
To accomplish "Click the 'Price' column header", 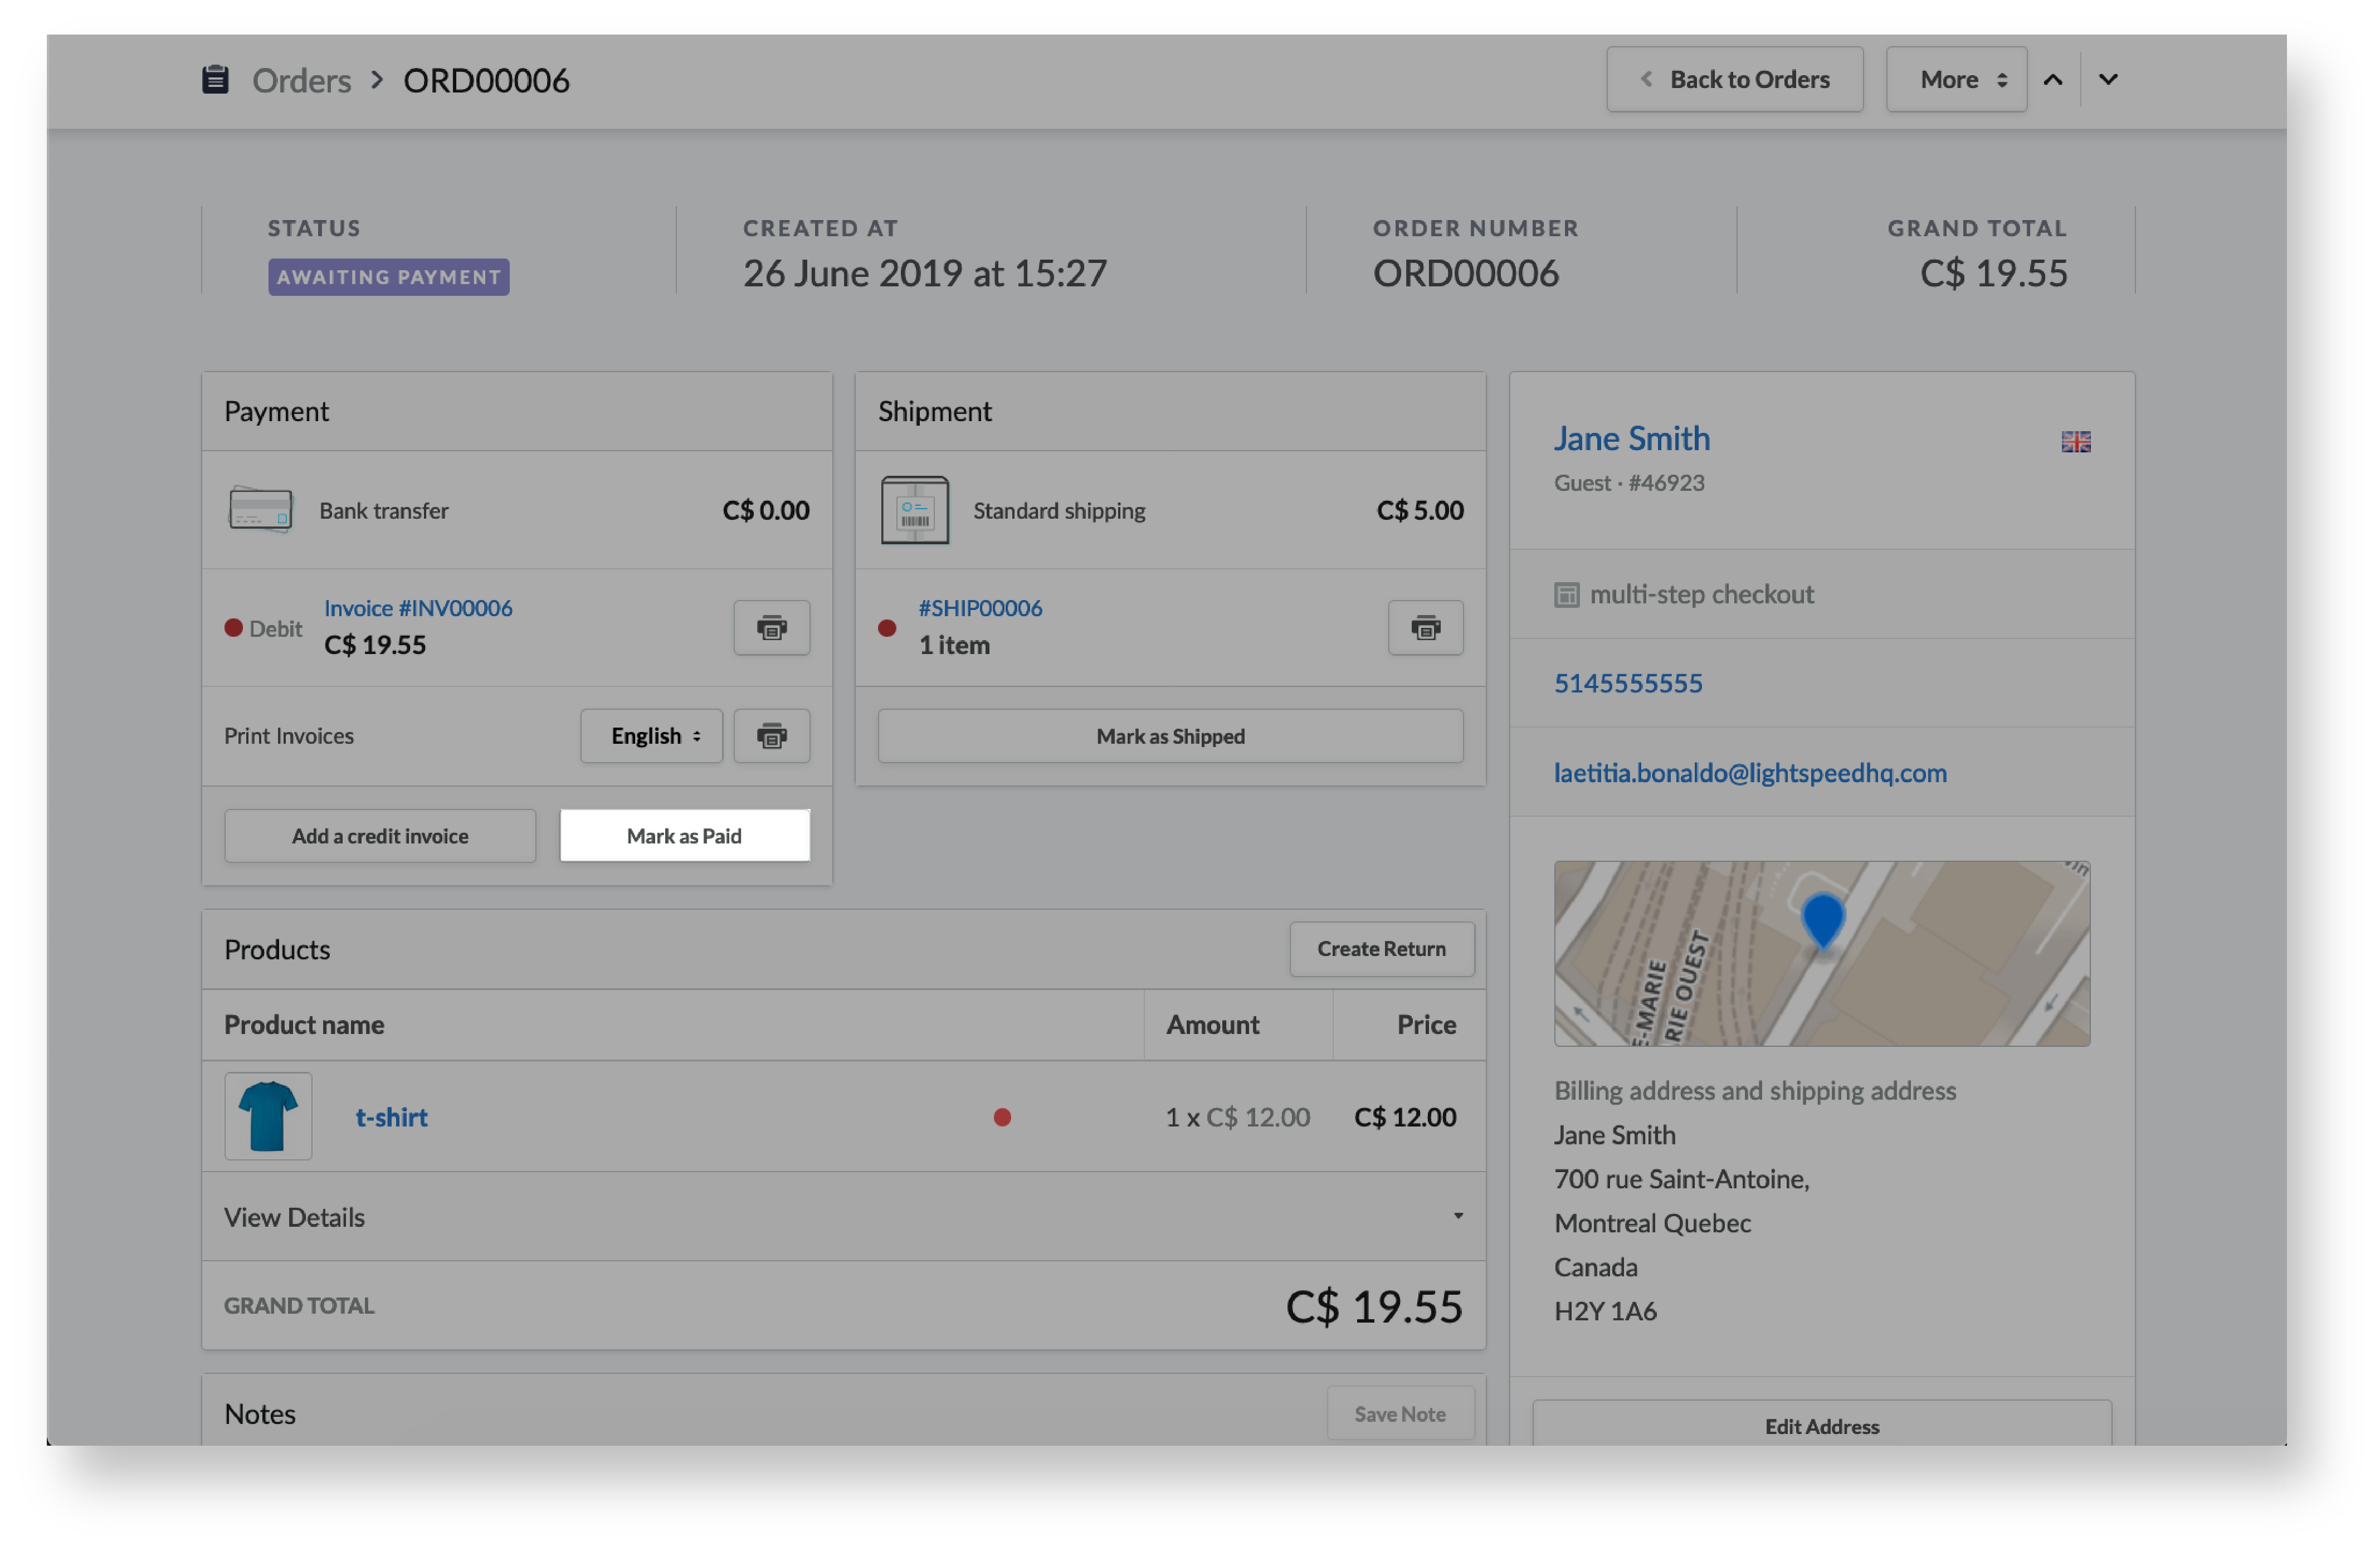I will (x=1426, y=1025).
